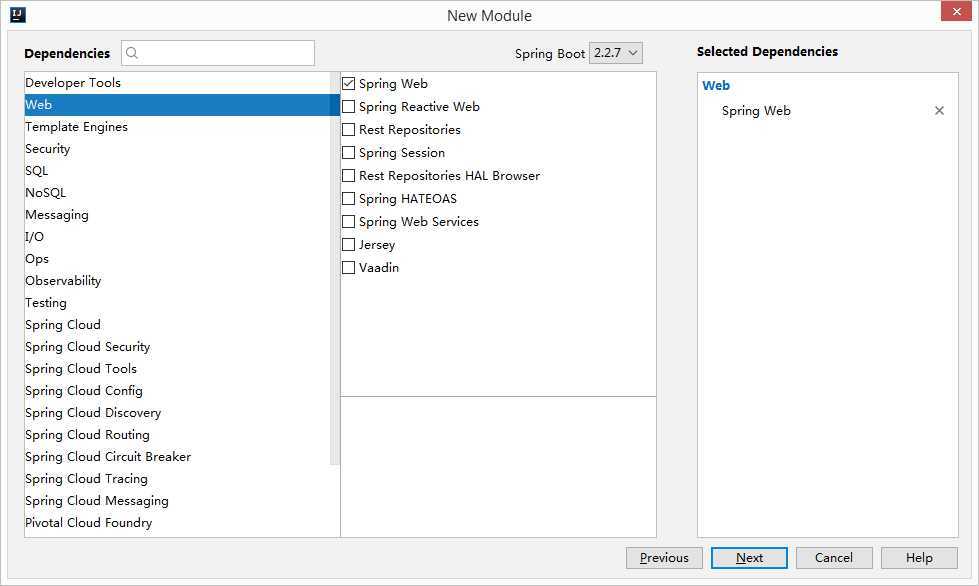Click the IntelliJ IDEA logo icon
979x586 pixels.
[17, 15]
